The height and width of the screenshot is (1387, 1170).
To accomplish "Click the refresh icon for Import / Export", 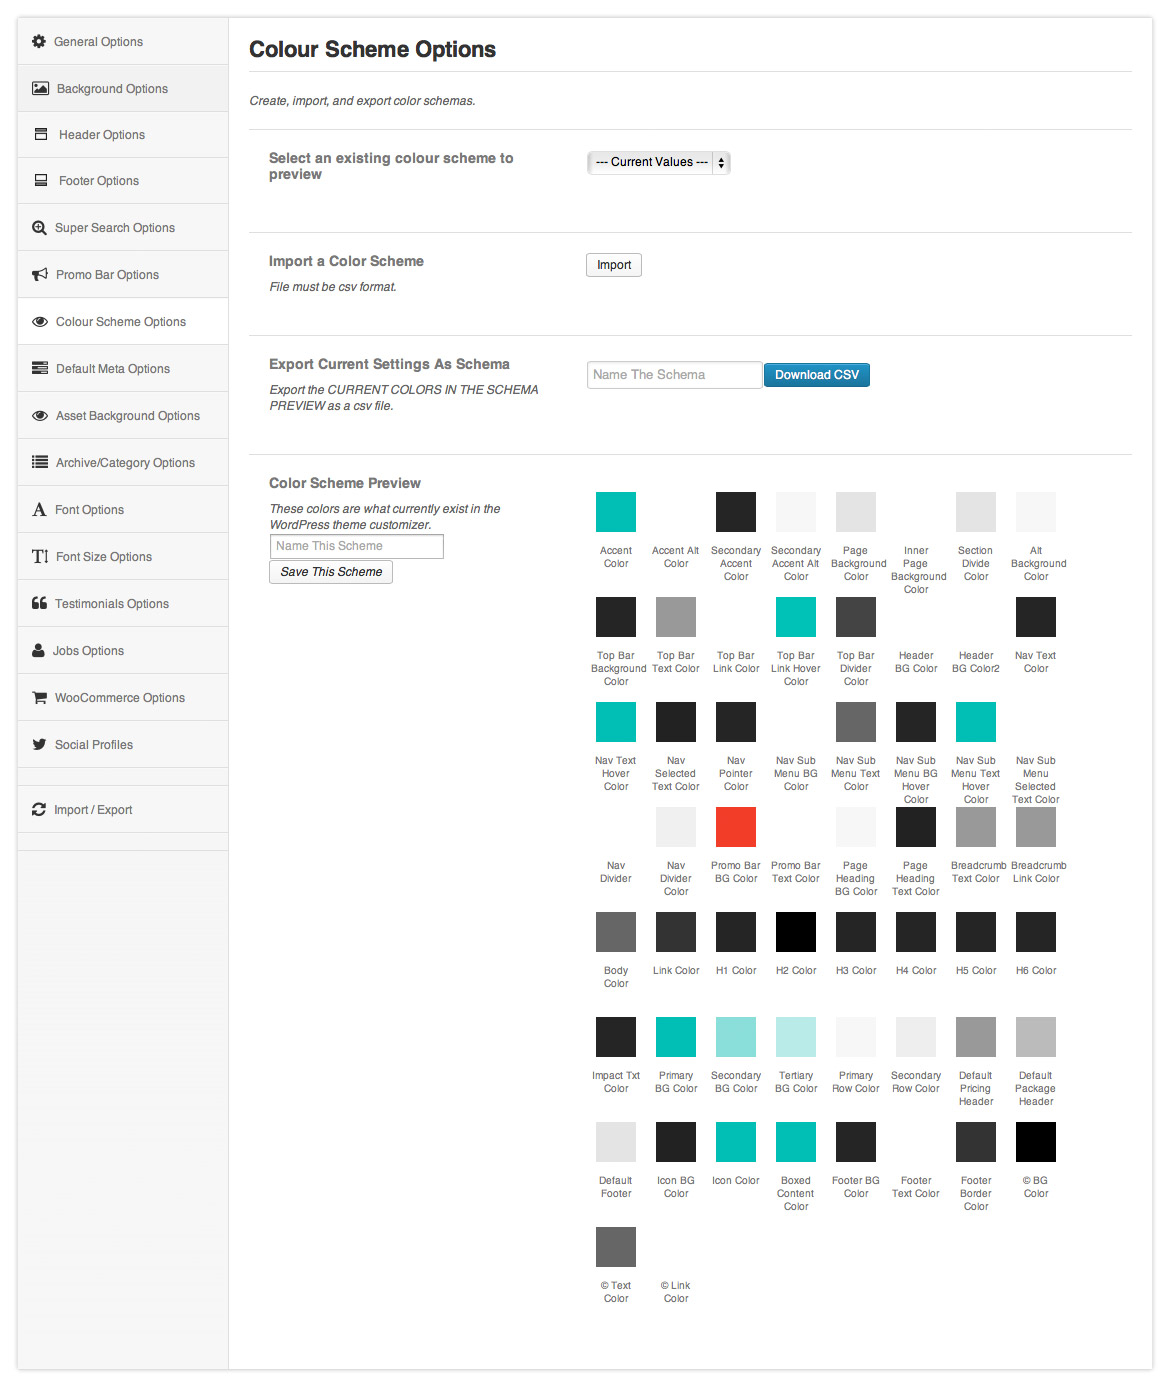I will pos(39,810).
